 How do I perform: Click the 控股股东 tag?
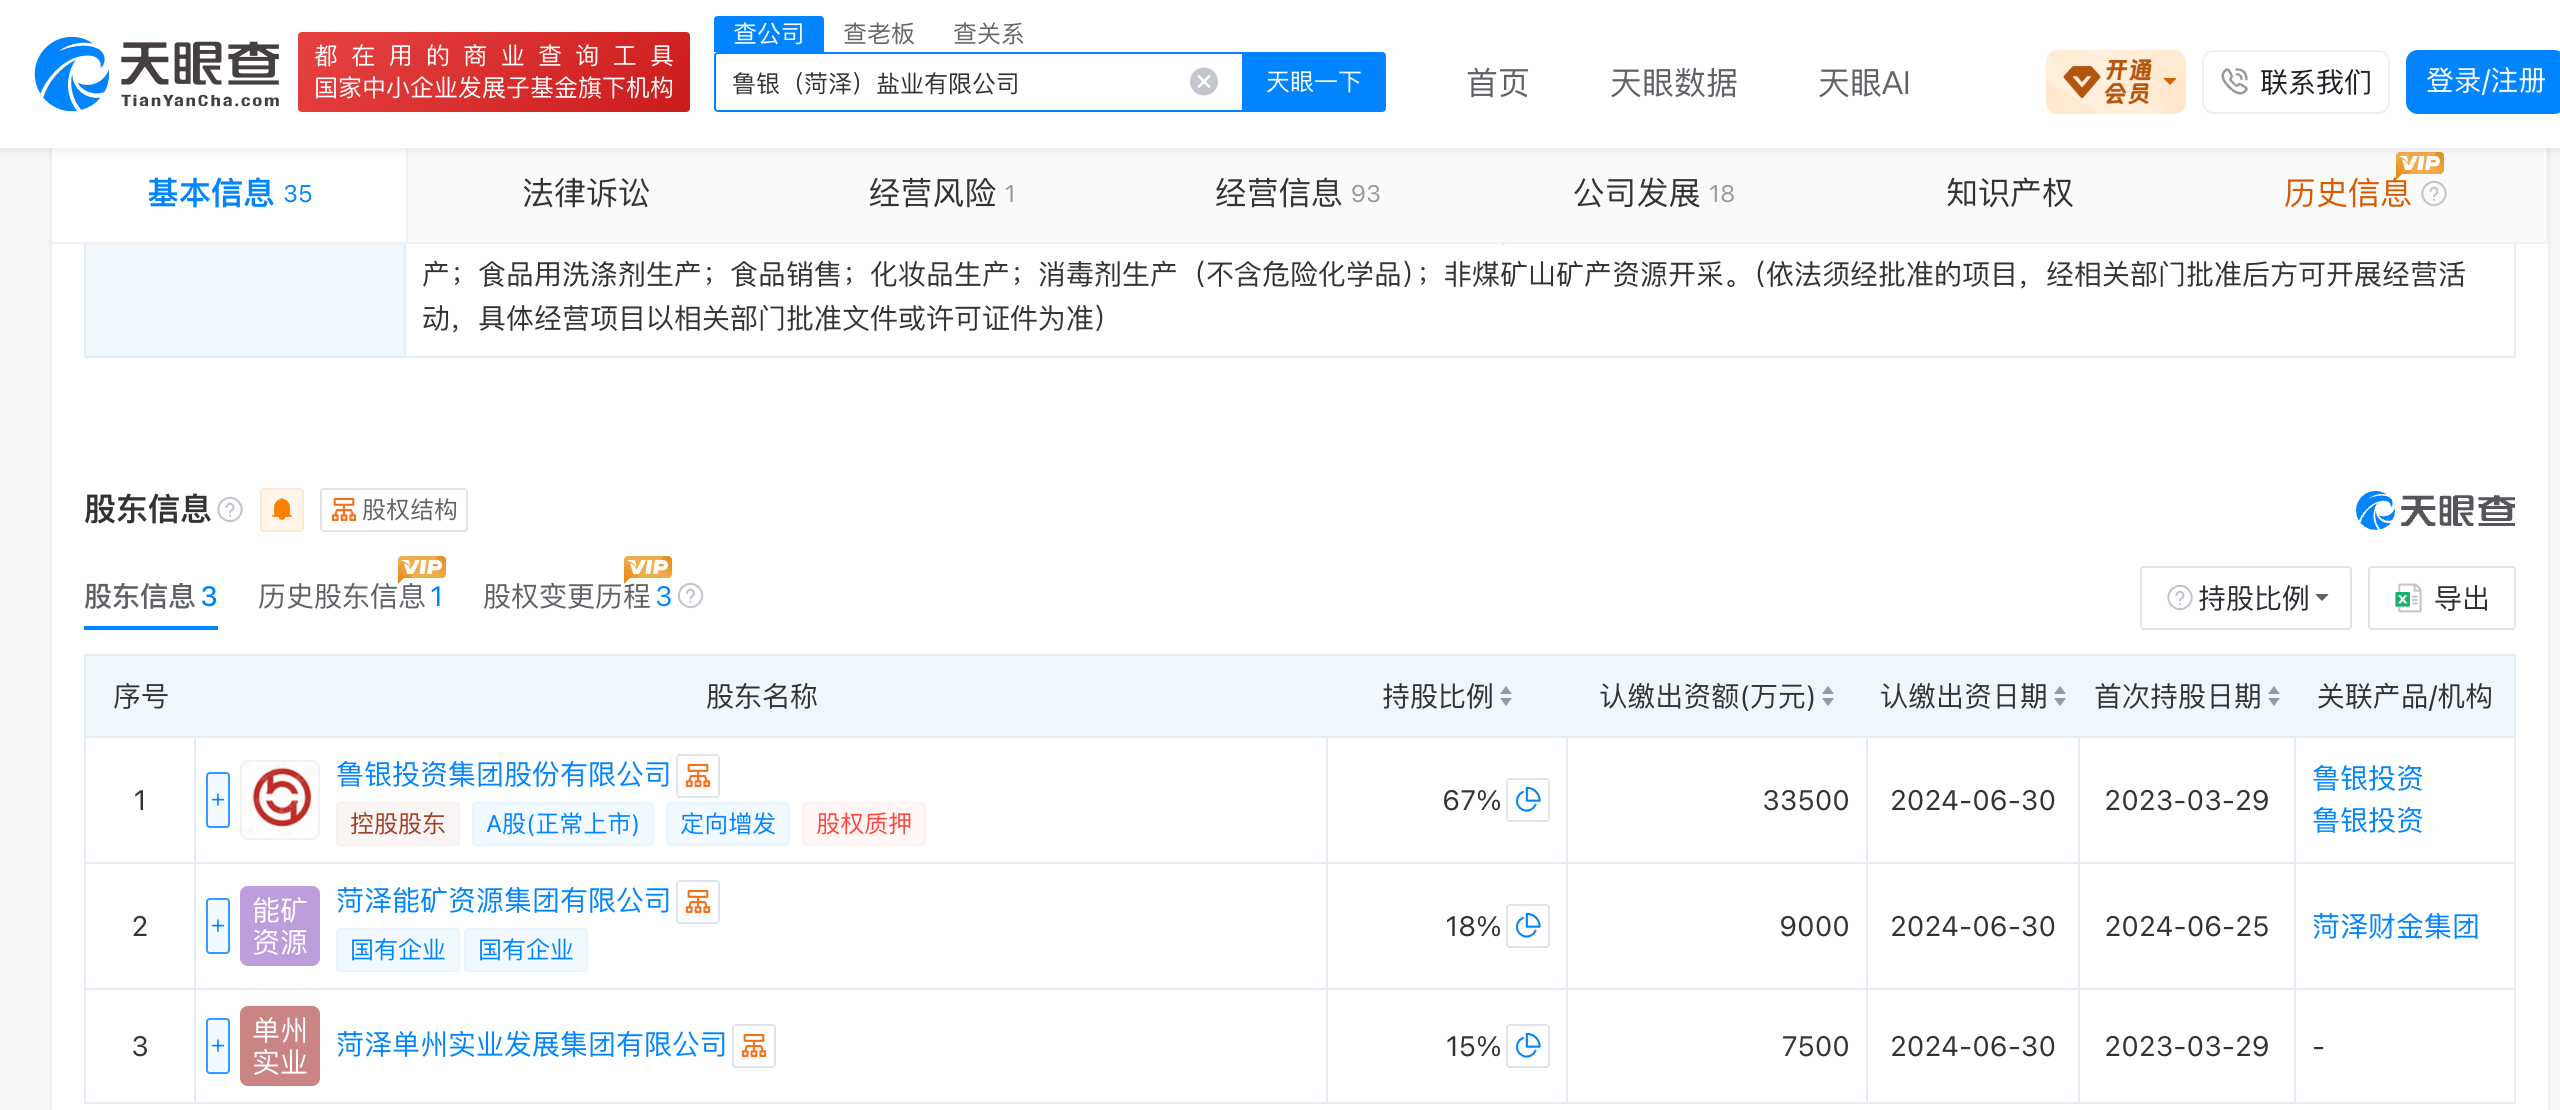point(398,824)
